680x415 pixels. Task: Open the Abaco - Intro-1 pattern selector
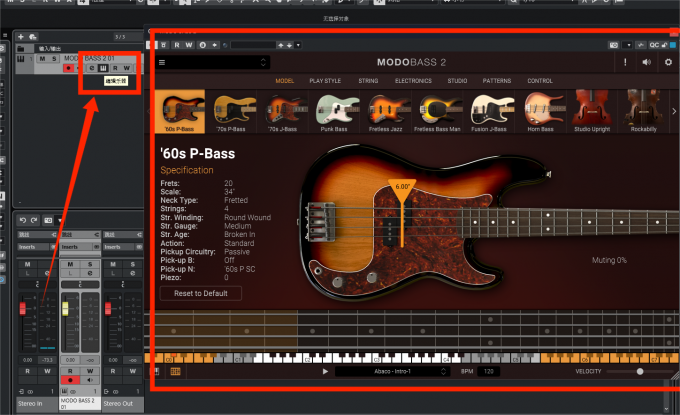pyautogui.click(x=392, y=371)
